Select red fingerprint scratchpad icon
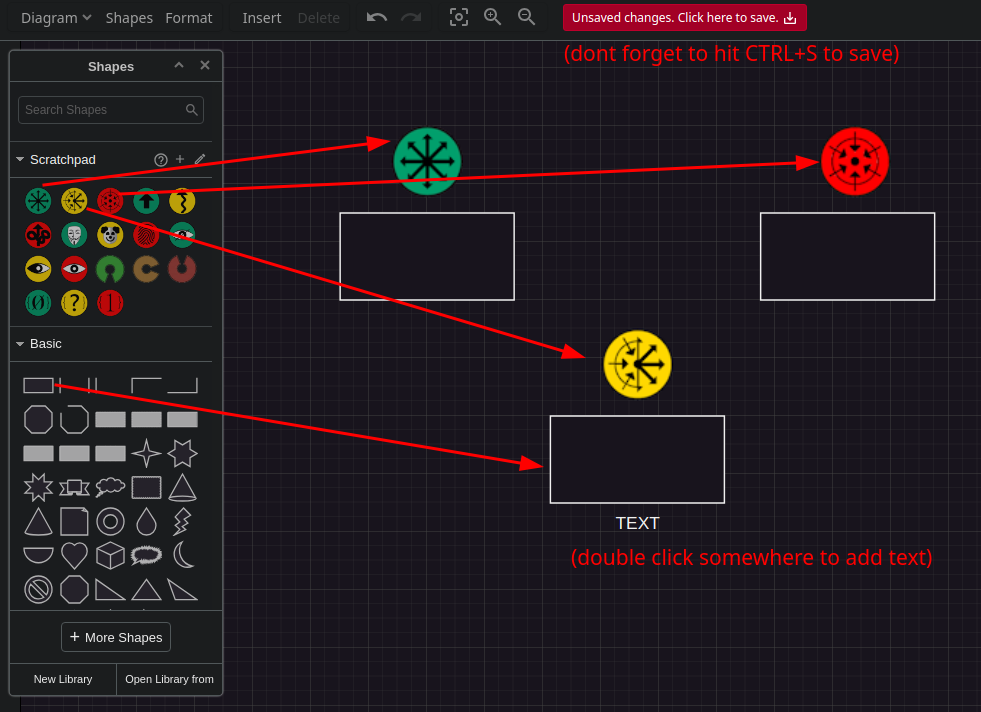 (146, 235)
